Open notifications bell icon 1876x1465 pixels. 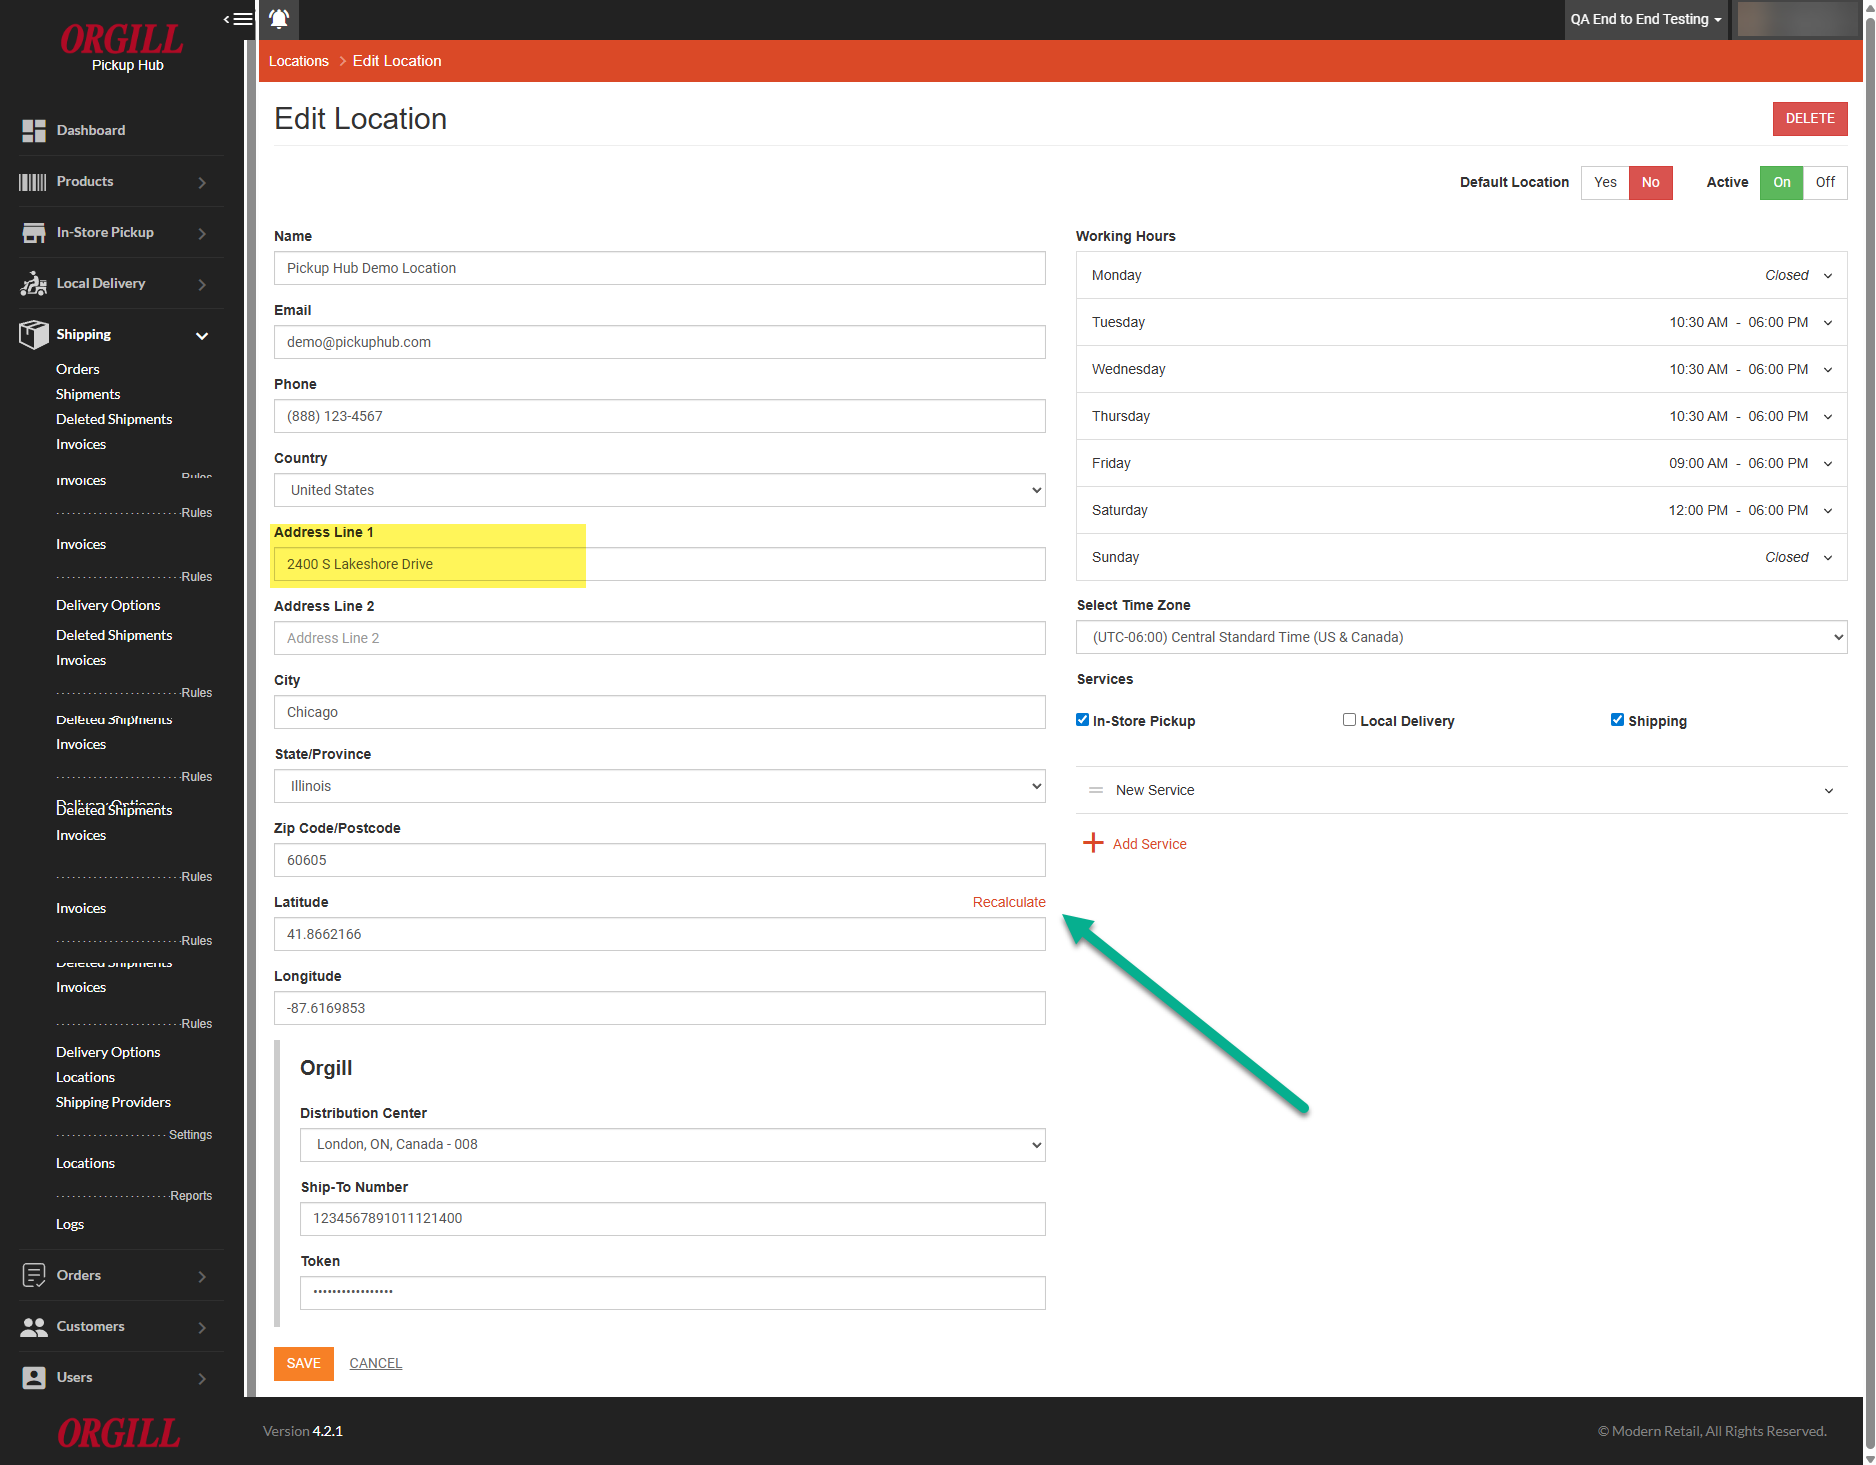coord(279,19)
